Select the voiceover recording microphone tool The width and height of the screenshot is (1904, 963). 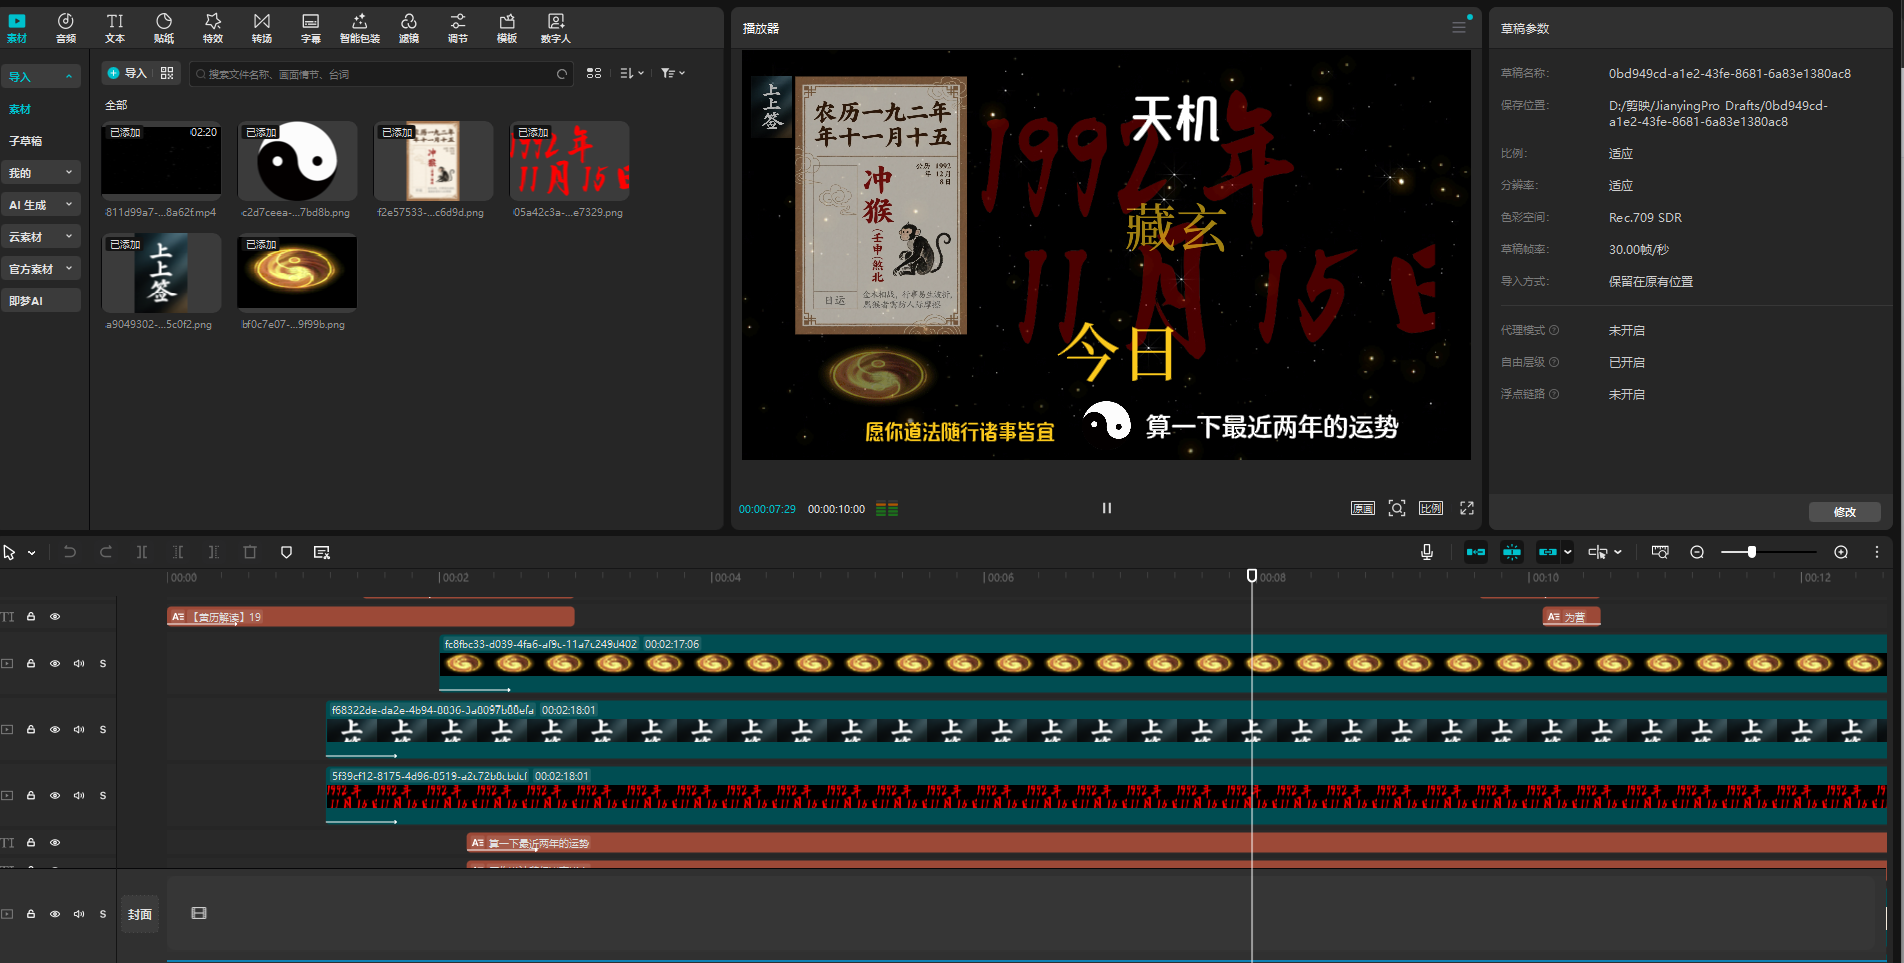click(1427, 551)
